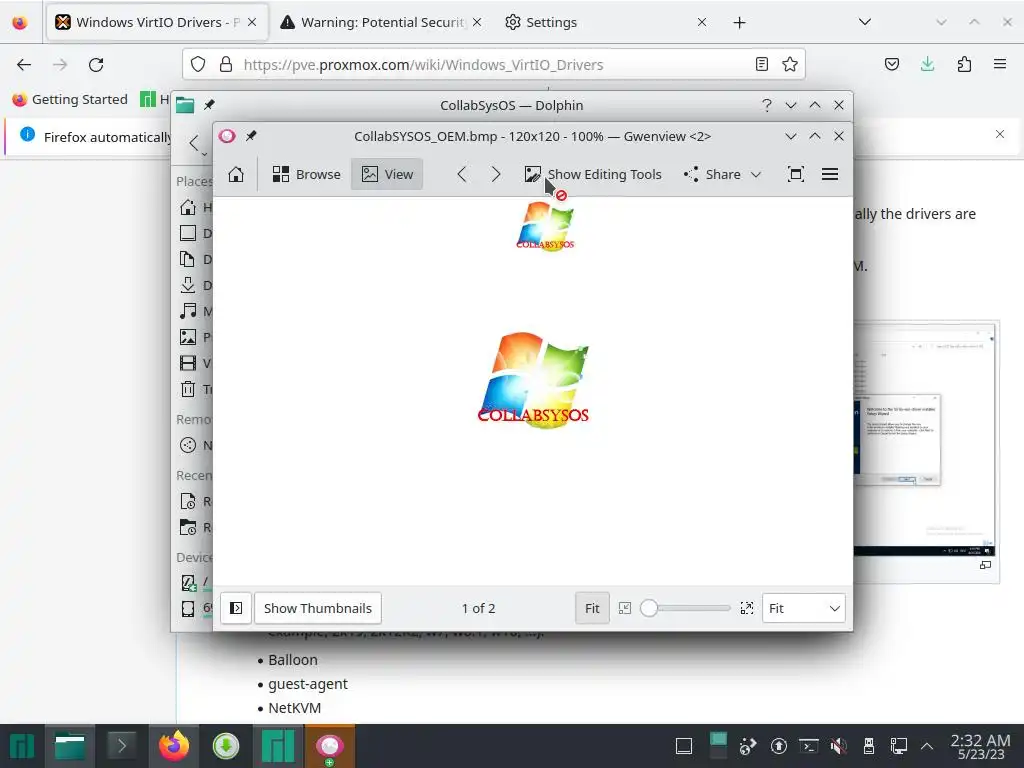Open Firefox Pocket save icon
1024x768 pixels.
click(892, 64)
